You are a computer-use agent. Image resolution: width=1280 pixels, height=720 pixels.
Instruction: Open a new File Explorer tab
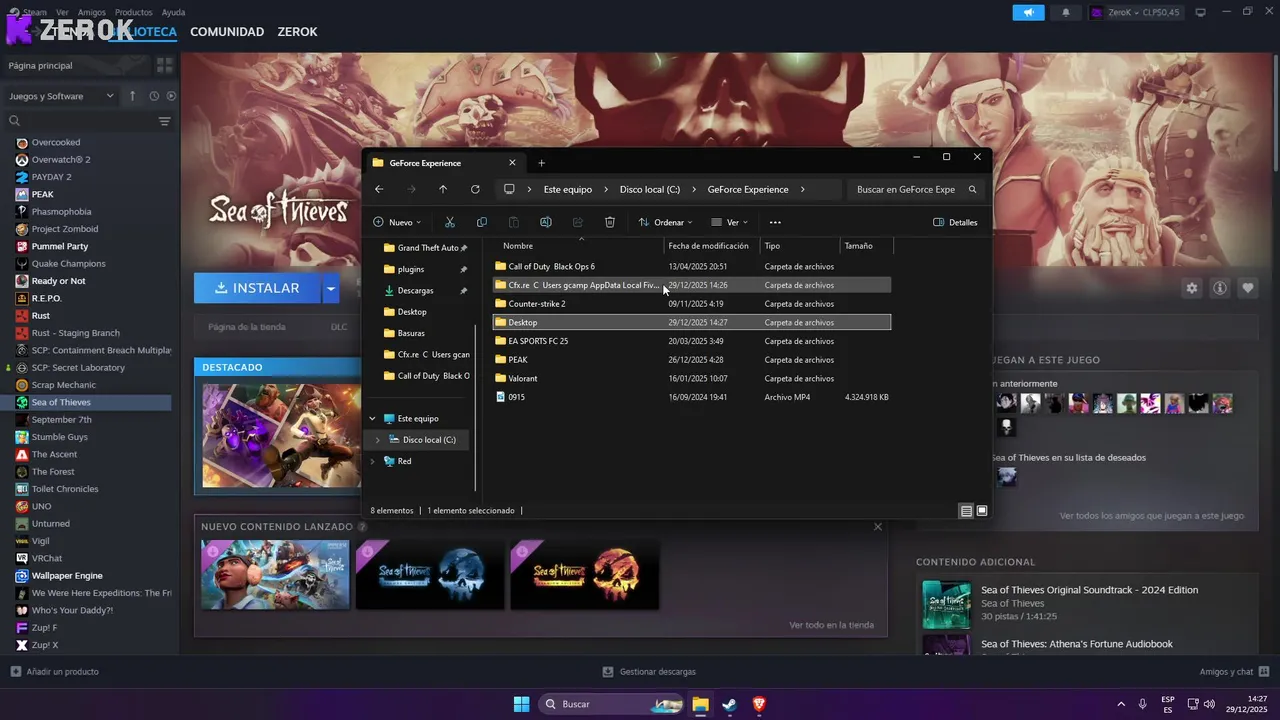541,163
